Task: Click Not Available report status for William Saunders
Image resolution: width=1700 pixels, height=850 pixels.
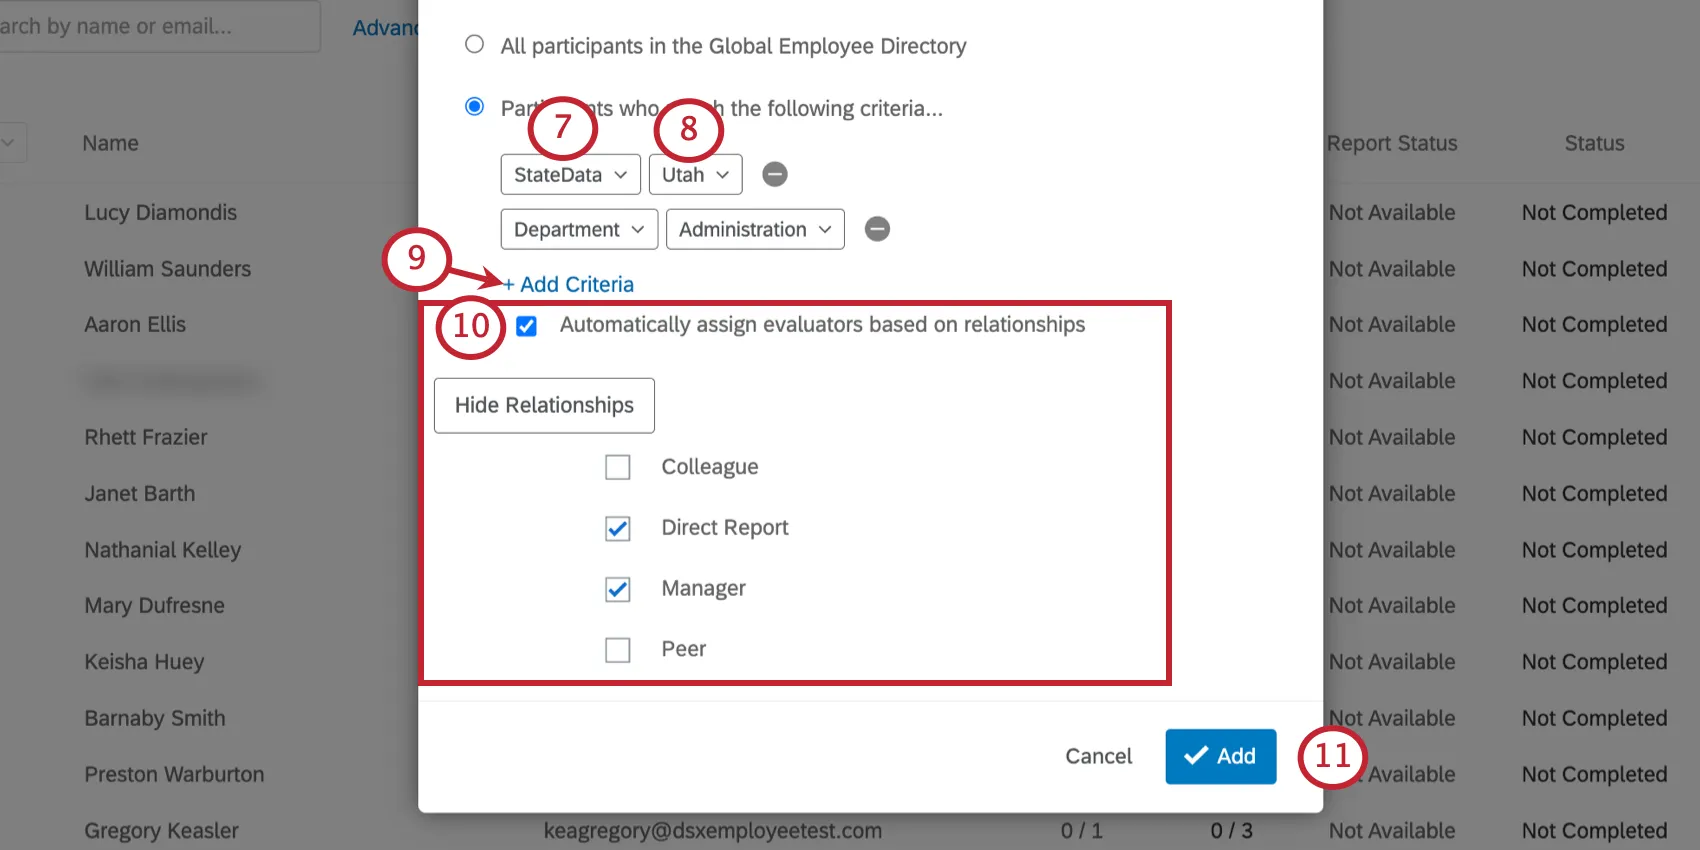Action: (x=1391, y=269)
